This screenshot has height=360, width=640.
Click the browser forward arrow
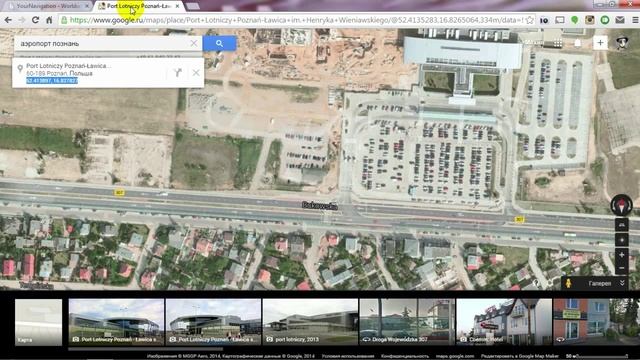click(x=22, y=20)
